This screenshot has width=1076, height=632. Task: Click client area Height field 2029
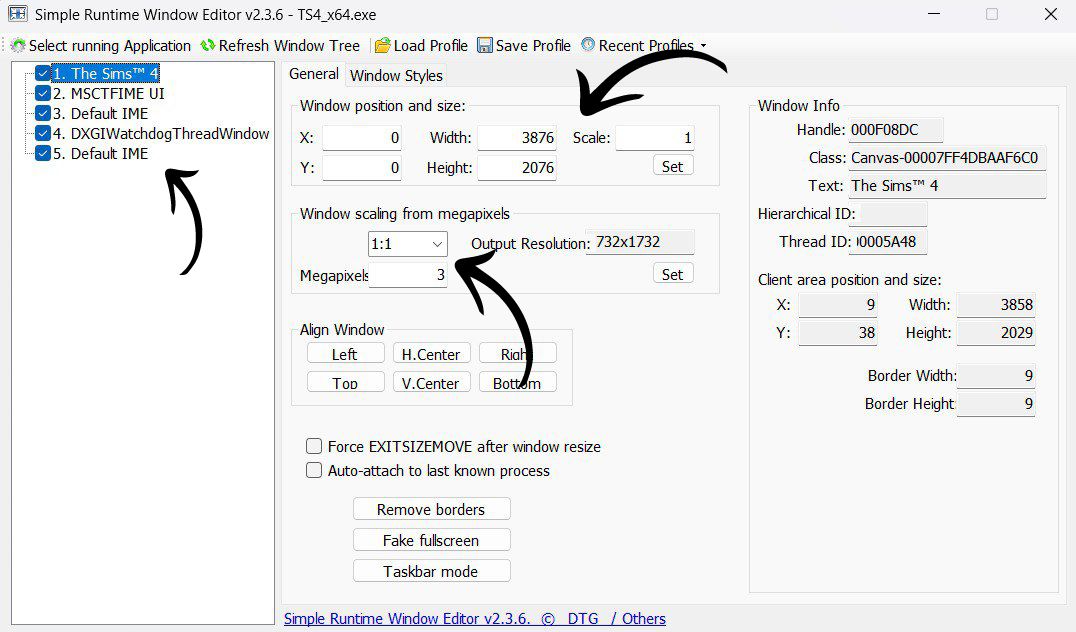coord(996,333)
